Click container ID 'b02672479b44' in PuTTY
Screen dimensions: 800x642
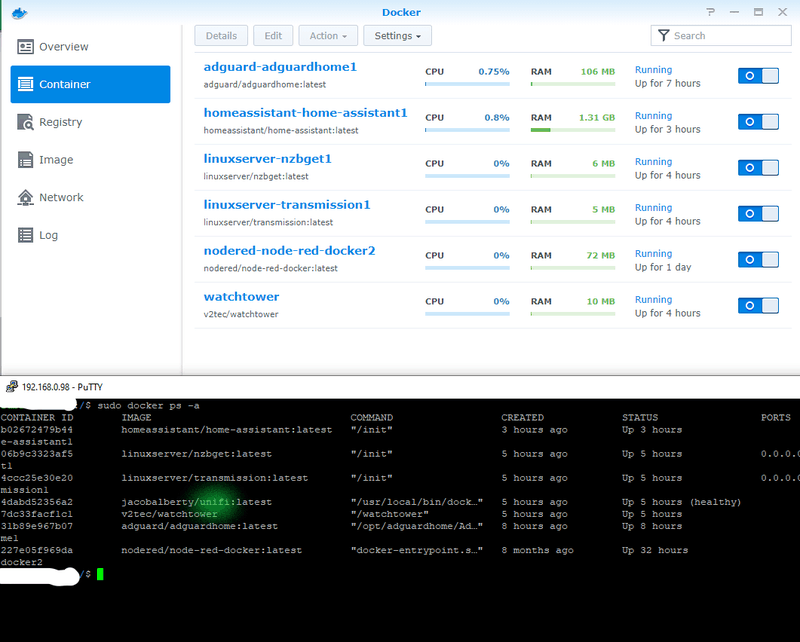[37, 430]
